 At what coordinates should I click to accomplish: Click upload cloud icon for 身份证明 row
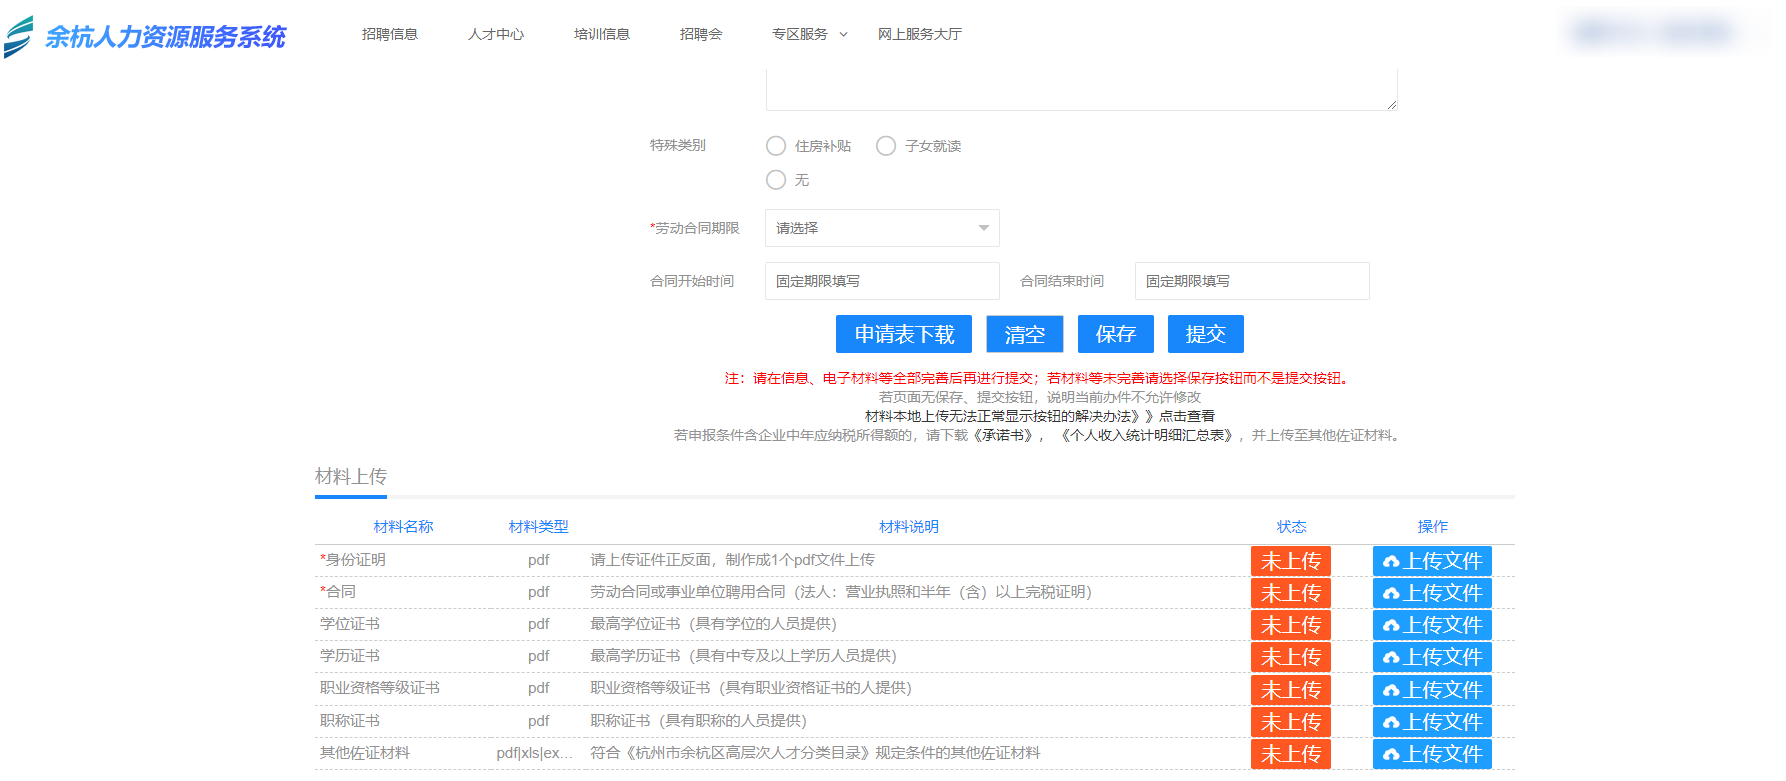click(x=1391, y=562)
